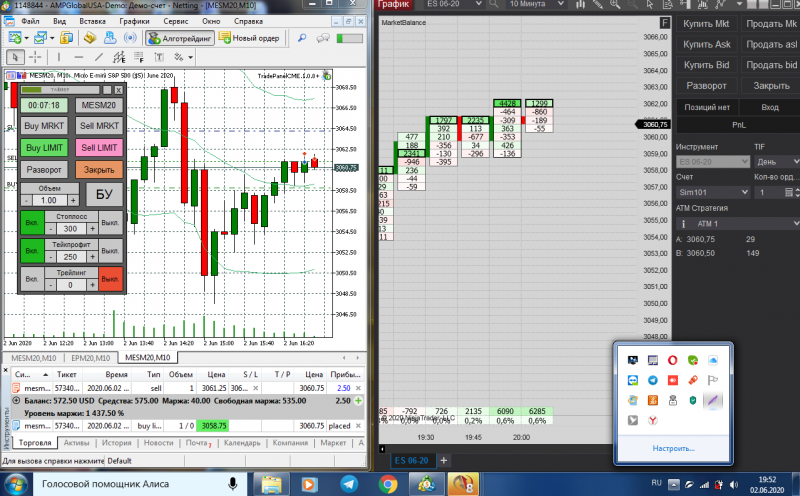This screenshot has width=800, height=496.
Task: Toggle the БУ breakeven button
Action: point(104,194)
